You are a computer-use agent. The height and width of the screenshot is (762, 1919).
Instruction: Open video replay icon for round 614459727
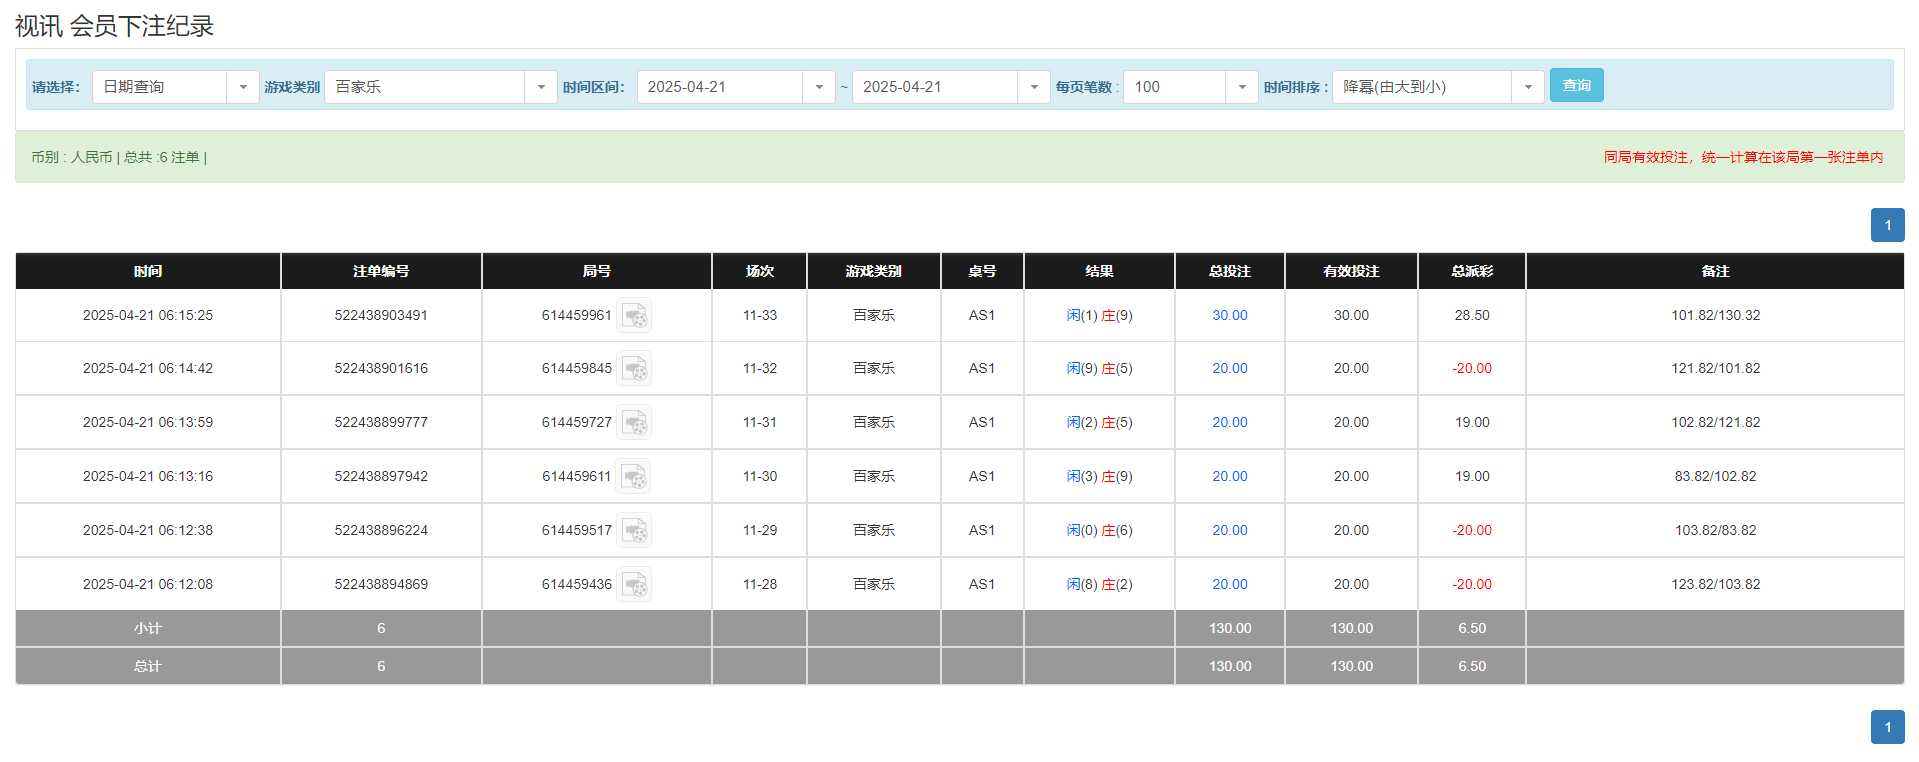point(634,423)
